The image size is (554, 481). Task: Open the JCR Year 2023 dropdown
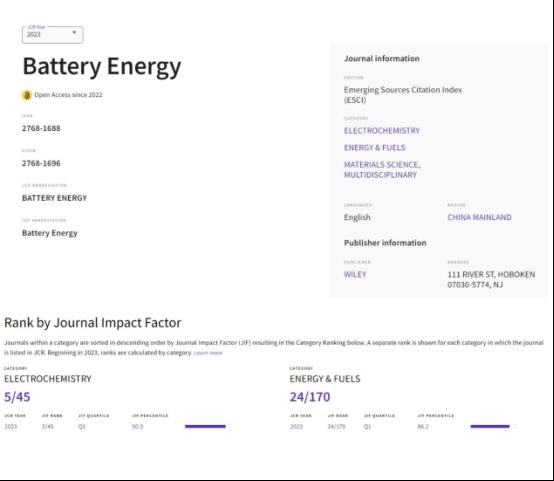click(x=53, y=35)
